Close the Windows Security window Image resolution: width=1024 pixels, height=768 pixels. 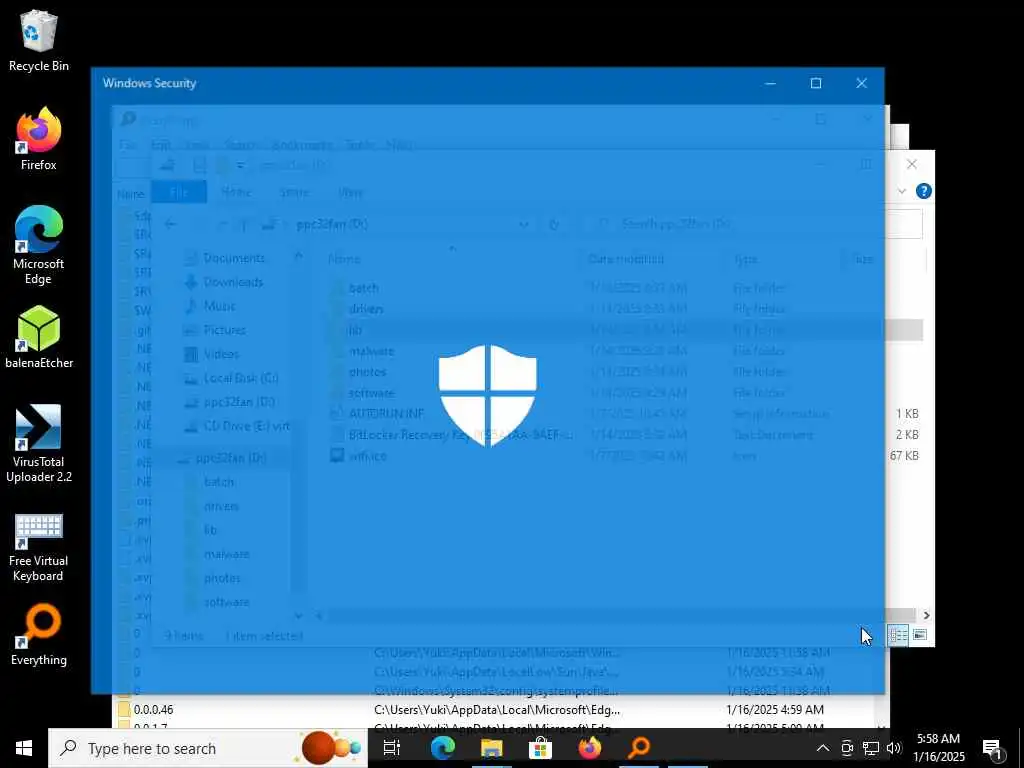coord(861,83)
